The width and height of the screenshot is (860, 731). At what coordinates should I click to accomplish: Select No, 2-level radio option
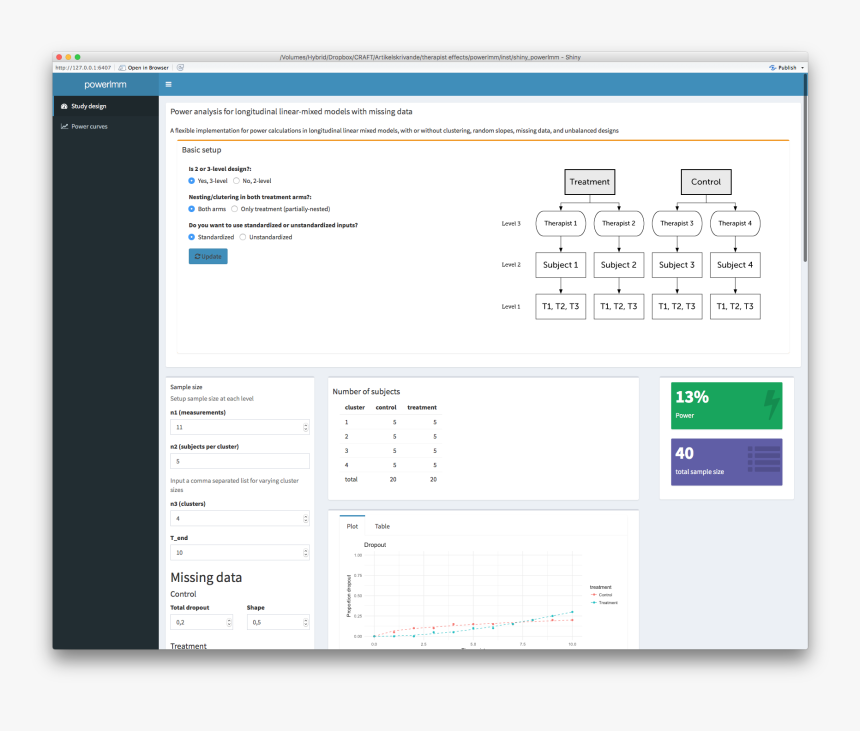pos(236,181)
